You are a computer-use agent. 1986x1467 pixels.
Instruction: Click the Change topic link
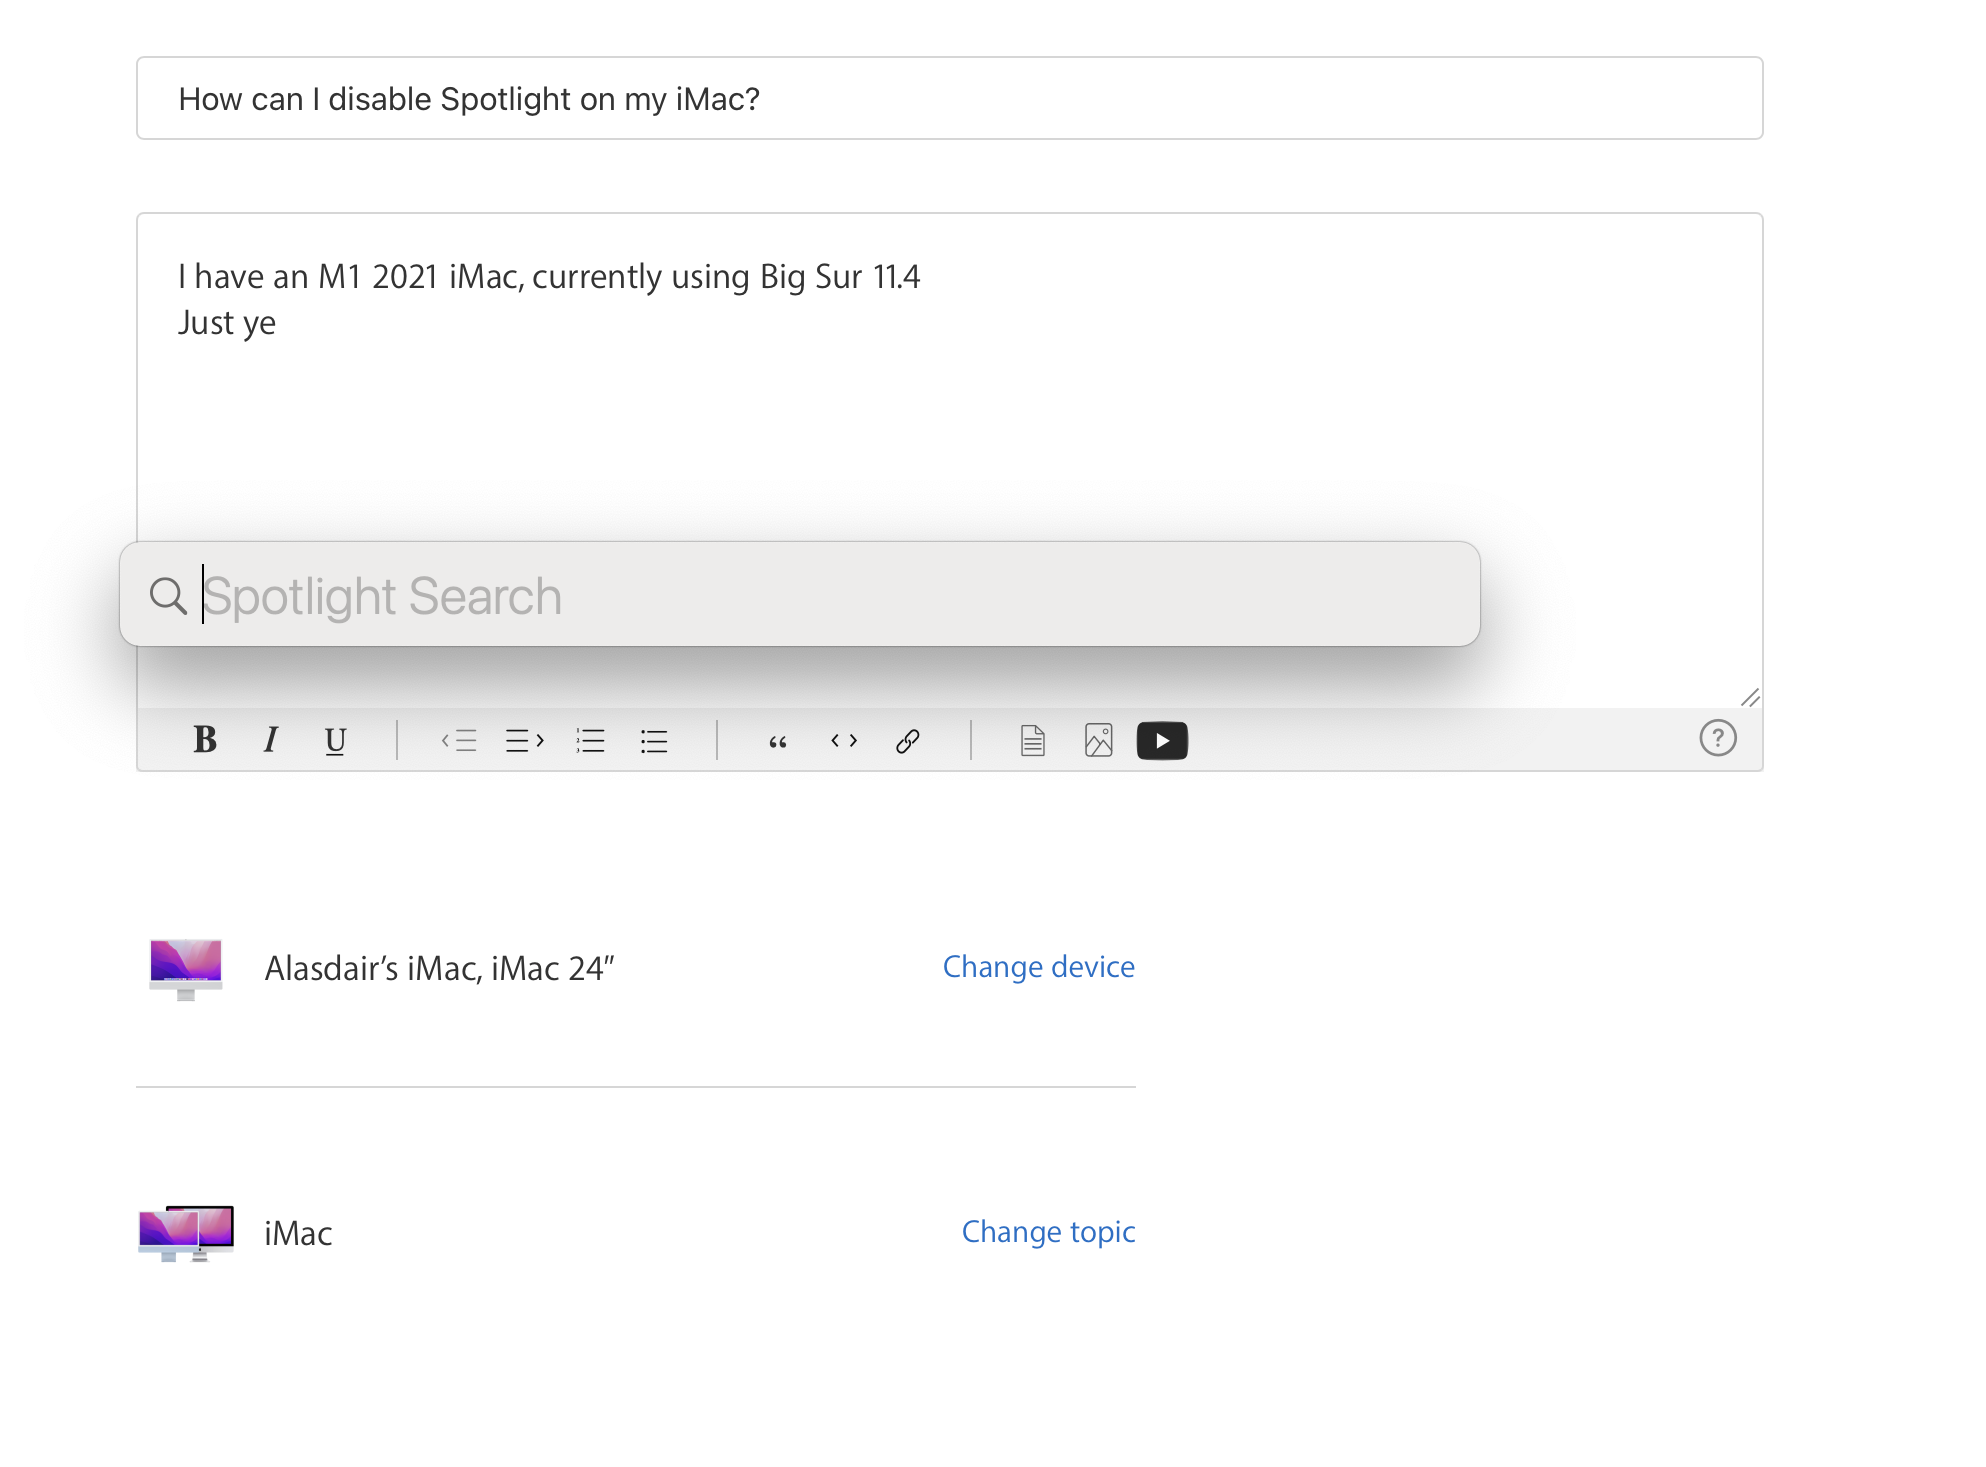(1048, 1232)
